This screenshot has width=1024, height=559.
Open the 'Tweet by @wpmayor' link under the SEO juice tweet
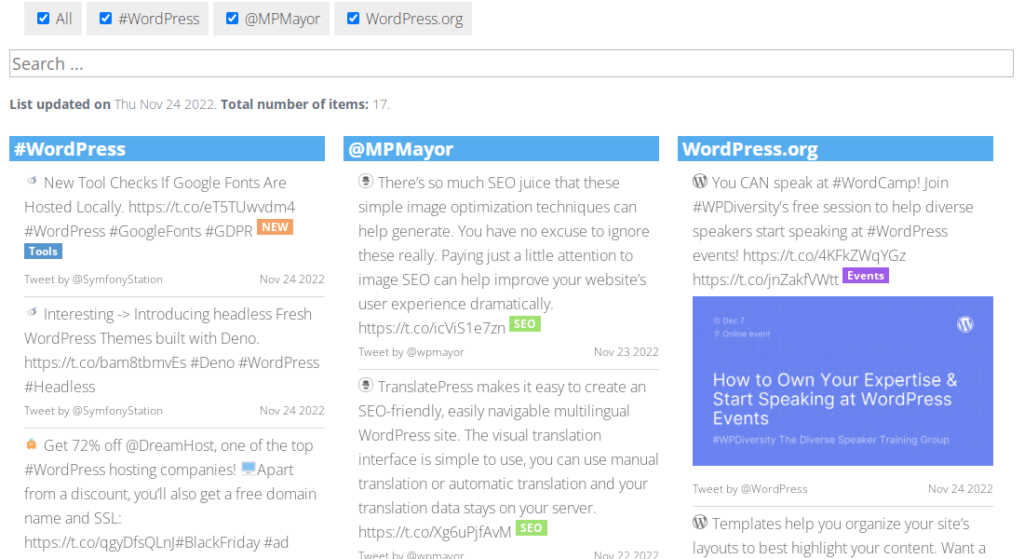[x=411, y=352]
